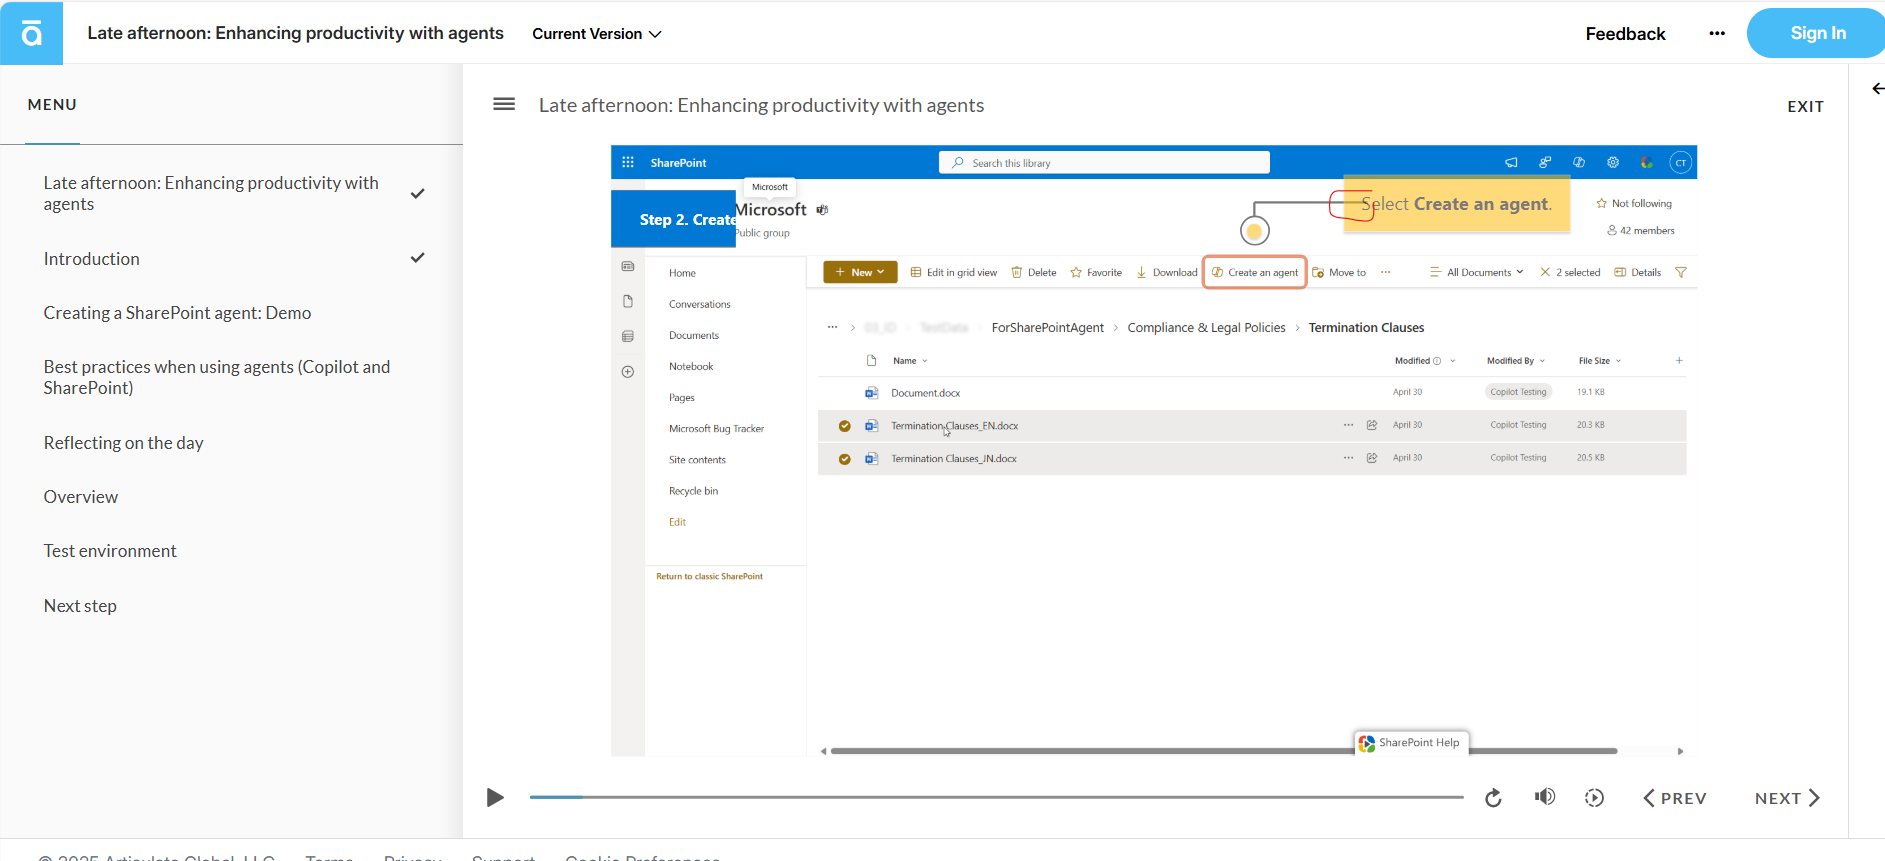
Task: Click Compliance & Legal Policies breadcrumb
Action: (x=1206, y=328)
